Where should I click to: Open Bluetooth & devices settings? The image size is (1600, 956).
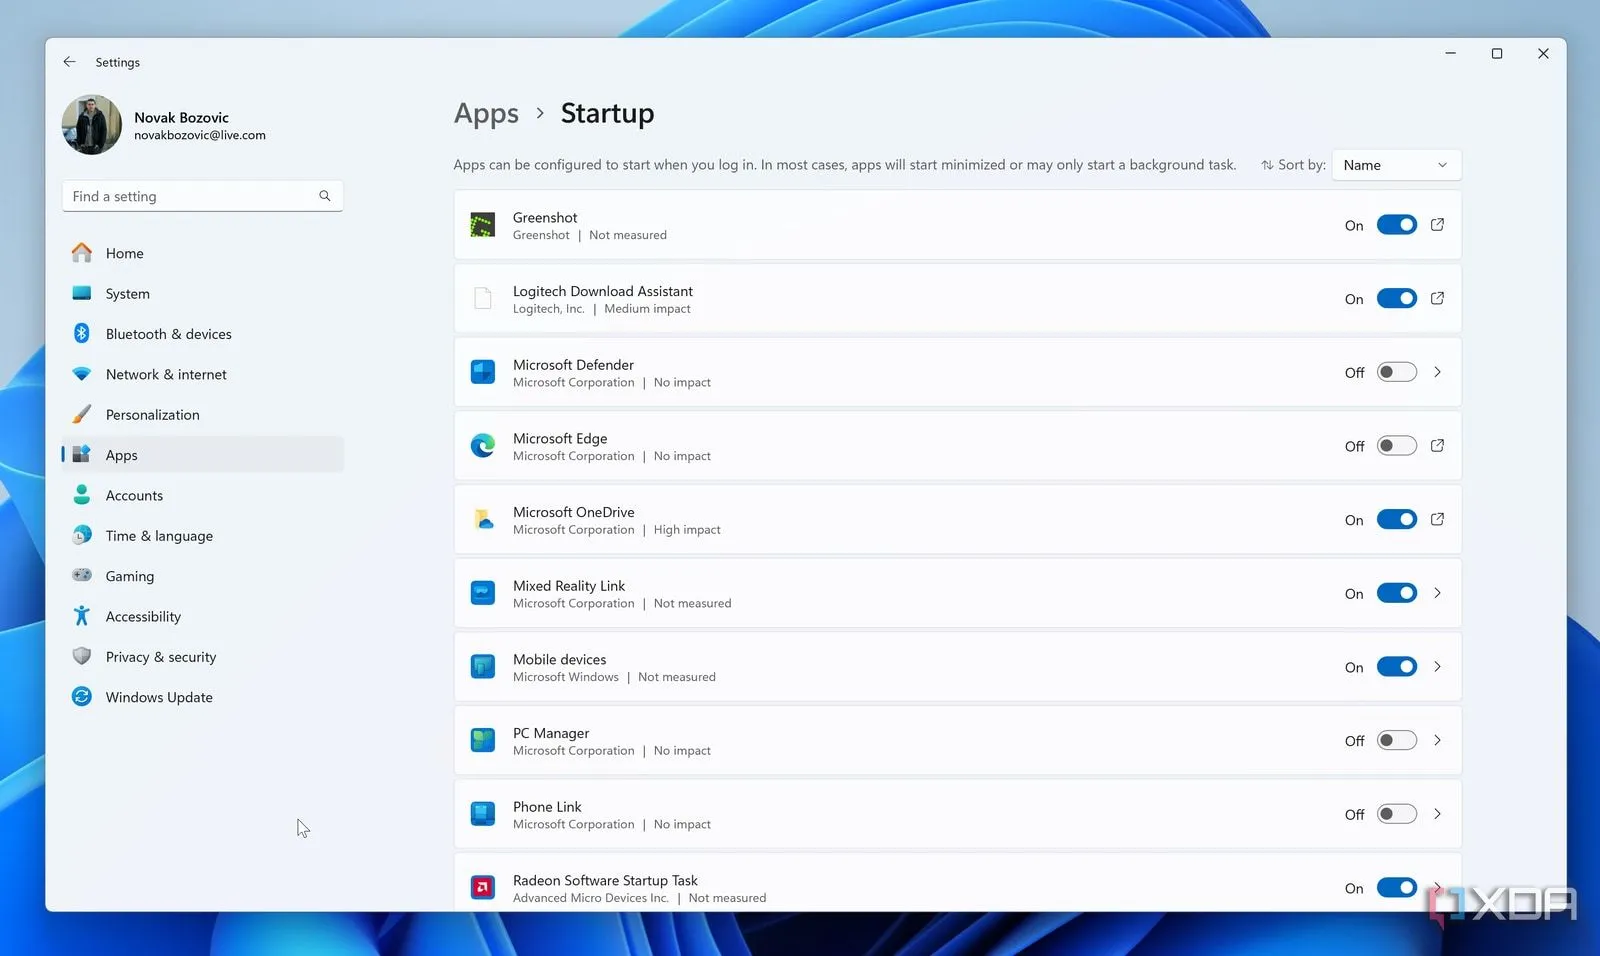pyautogui.click(x=168, y=333)
